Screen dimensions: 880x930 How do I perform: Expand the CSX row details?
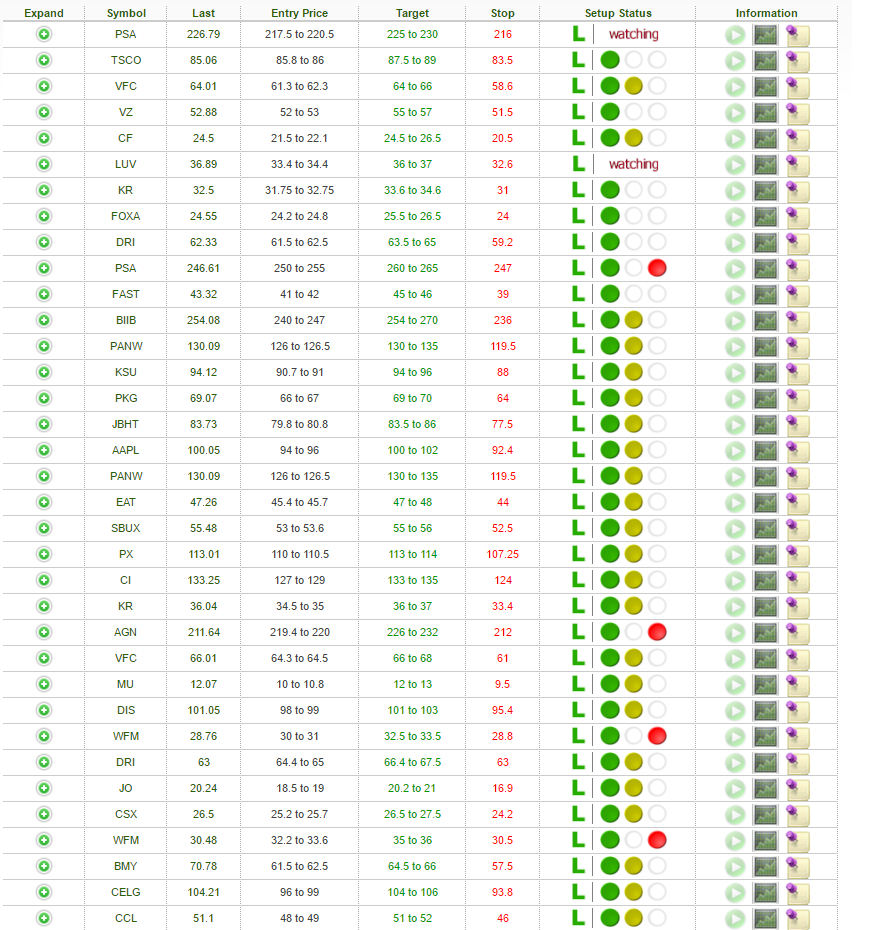44,814
